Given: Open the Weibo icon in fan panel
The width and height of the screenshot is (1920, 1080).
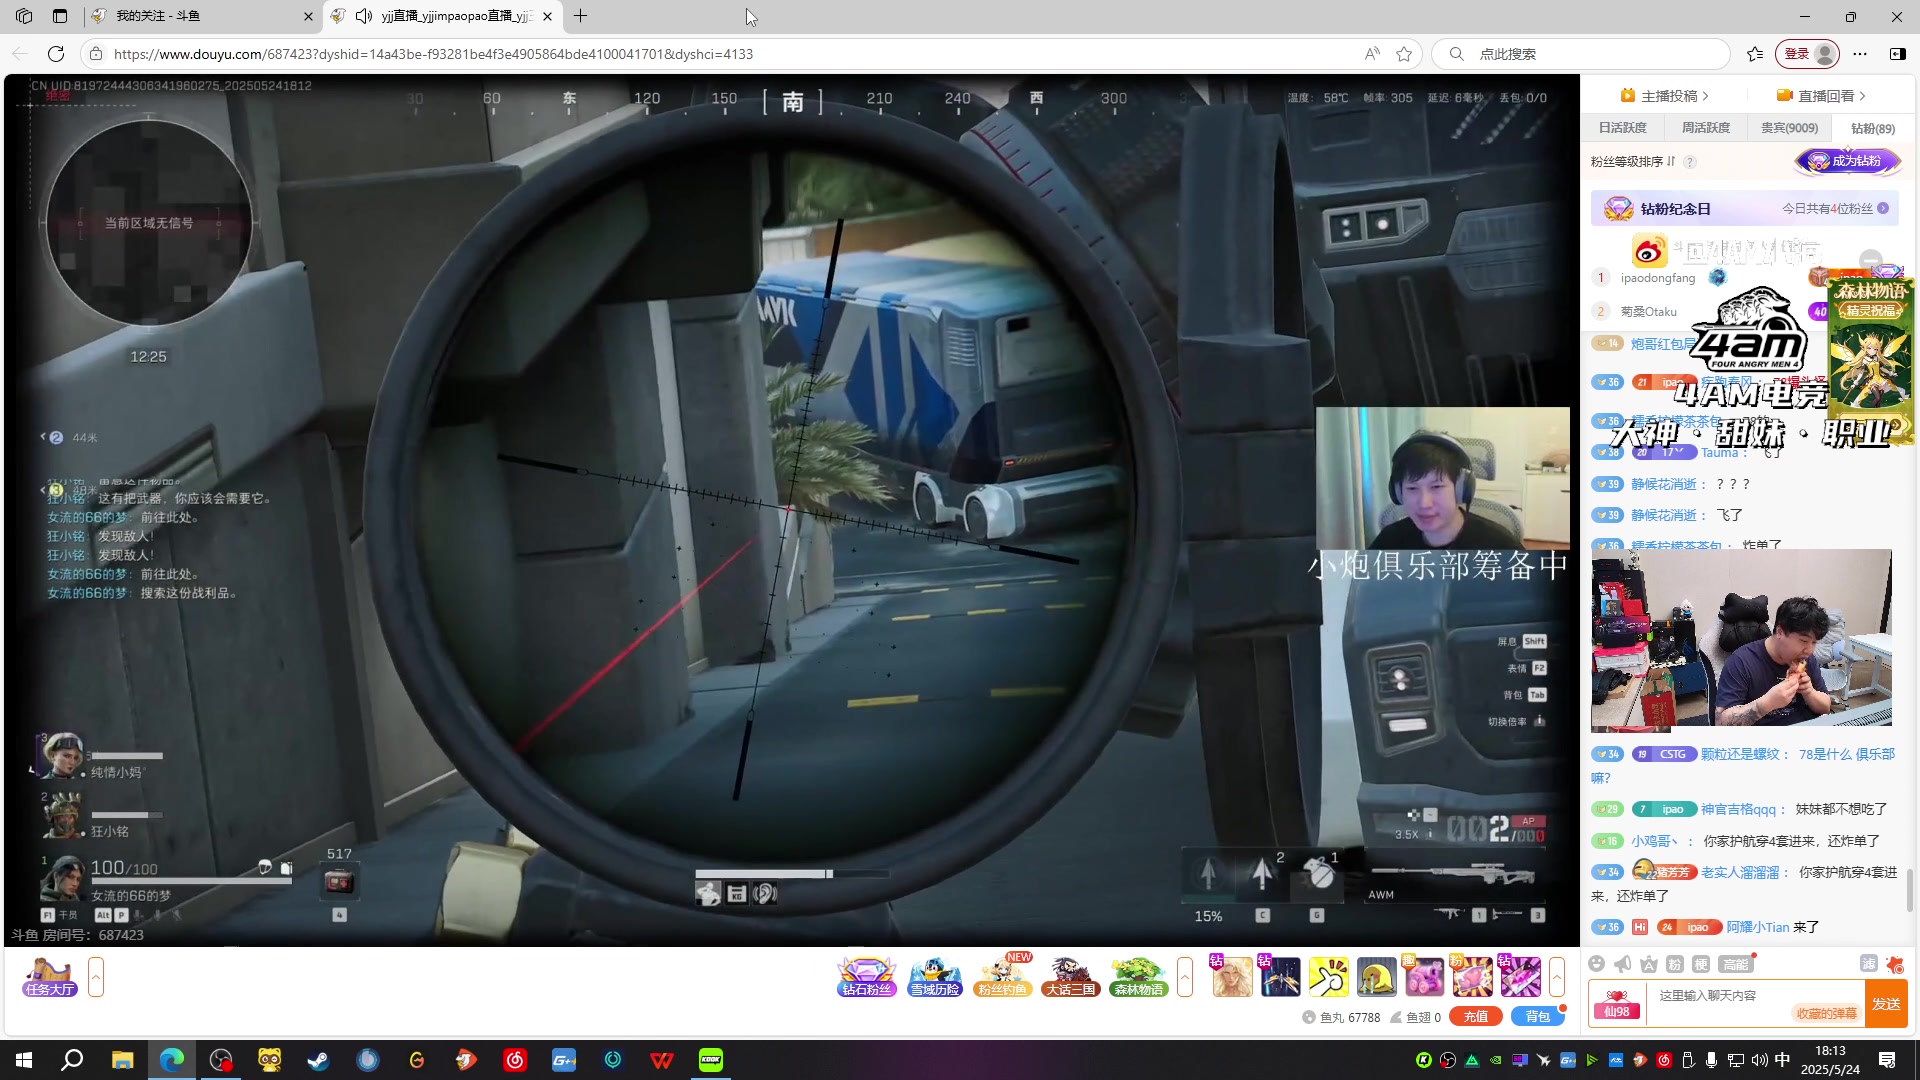Looking at the screenshot, I should (1649, 250).
